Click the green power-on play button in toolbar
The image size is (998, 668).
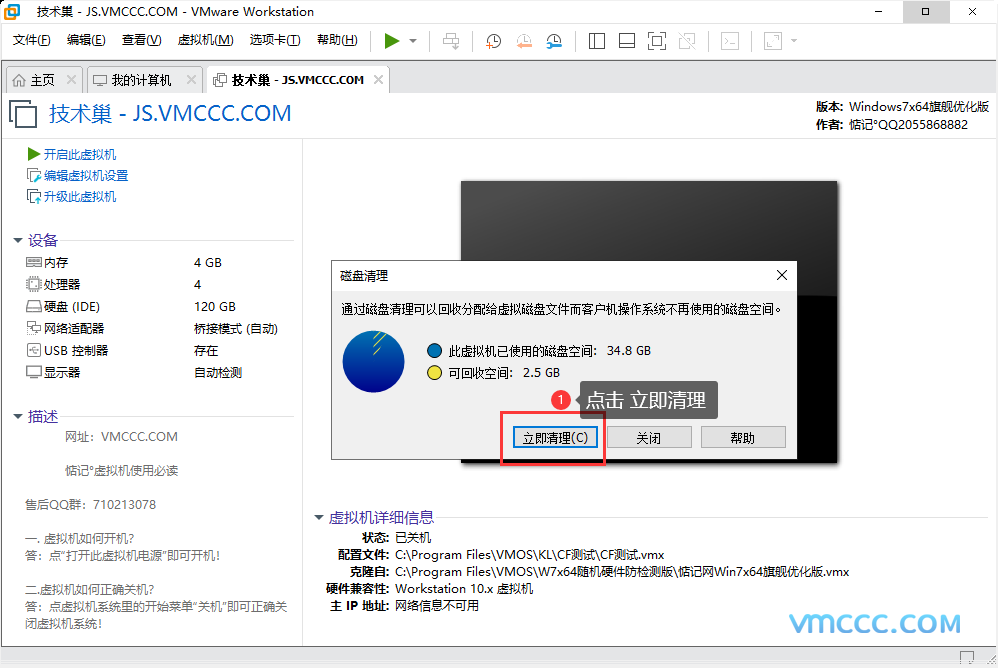pyautogui.click(x=391, y=41)
